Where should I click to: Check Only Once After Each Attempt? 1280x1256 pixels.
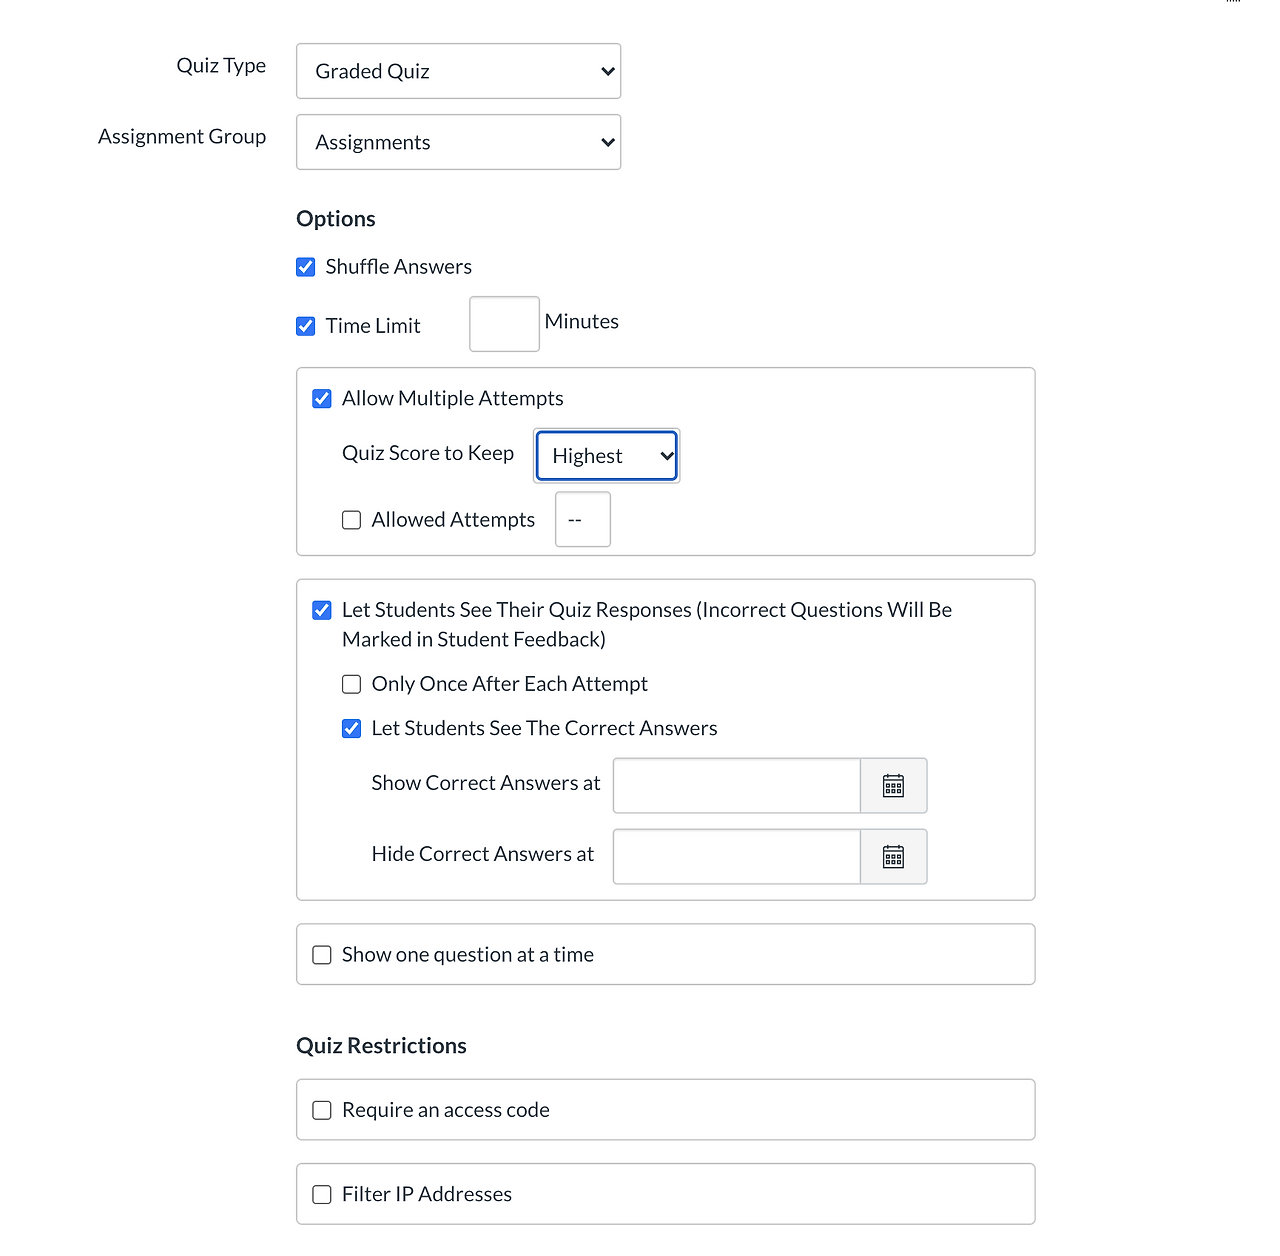(x=352, y=684)
